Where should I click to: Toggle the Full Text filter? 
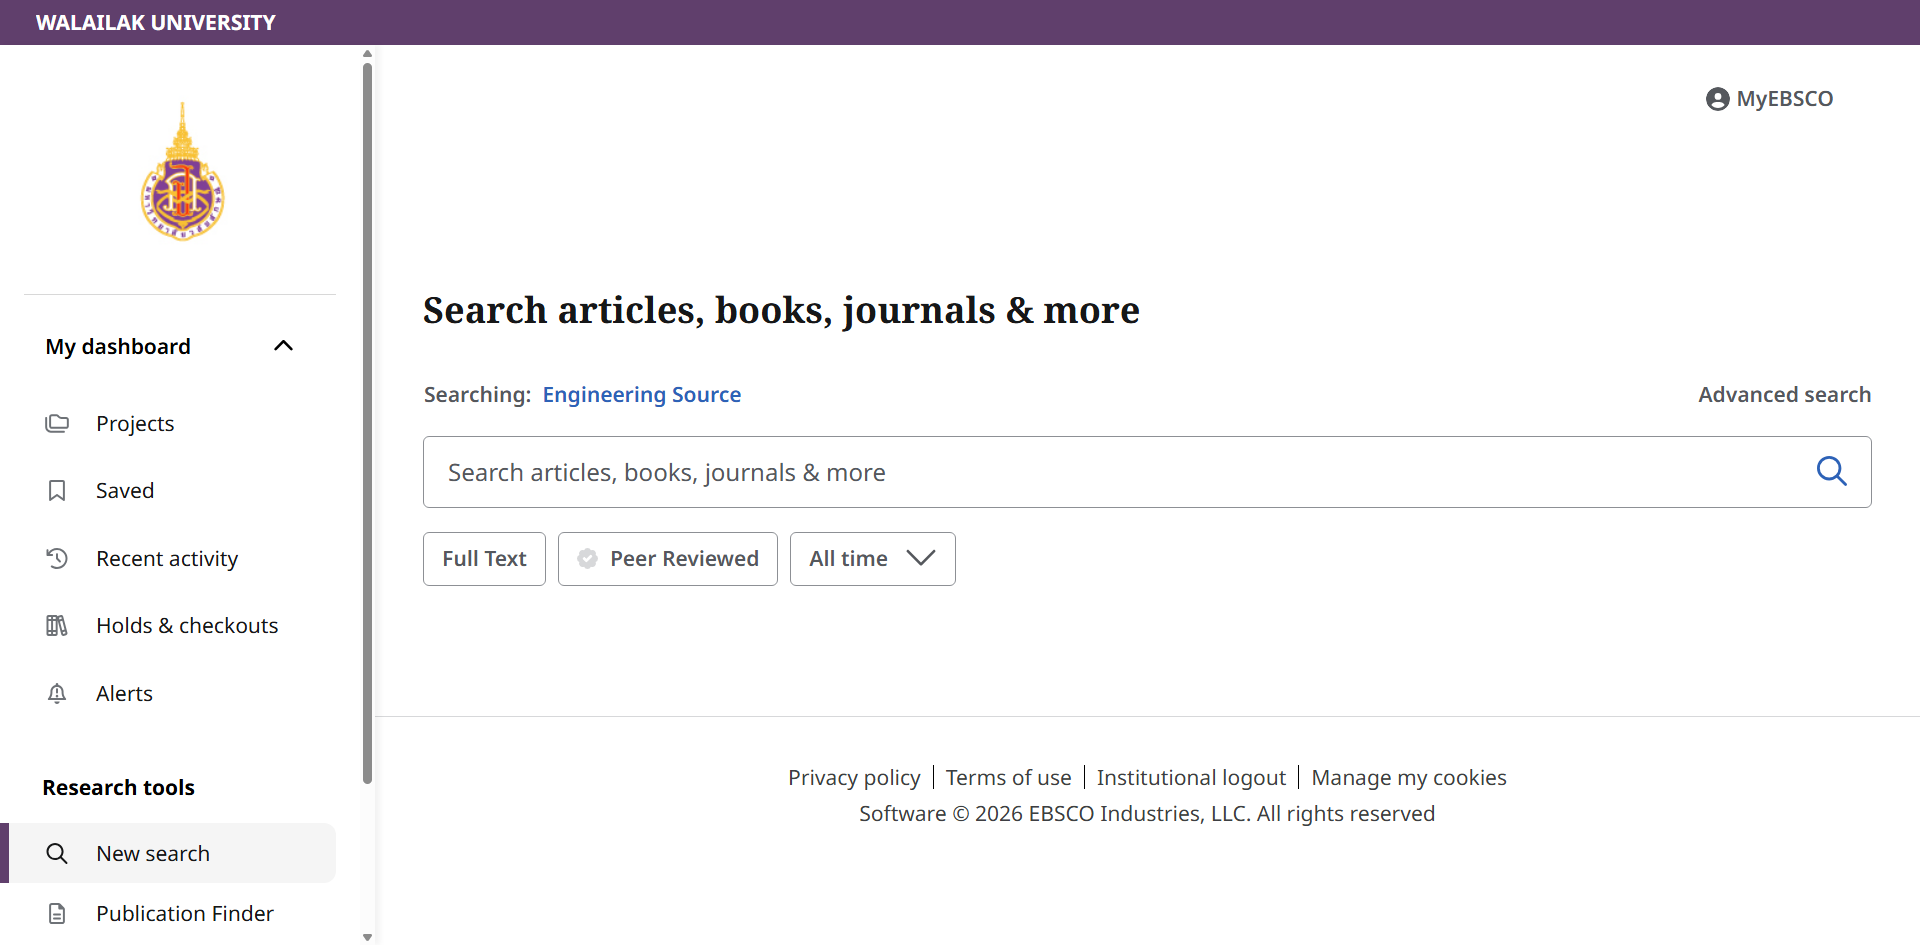(484, 559)
